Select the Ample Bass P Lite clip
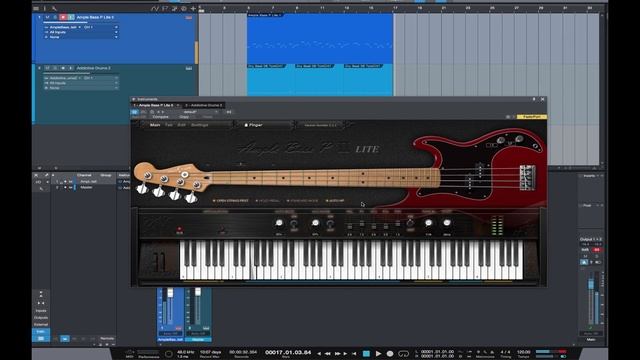This screenshot has height=360, width=640. click(320, 39)
